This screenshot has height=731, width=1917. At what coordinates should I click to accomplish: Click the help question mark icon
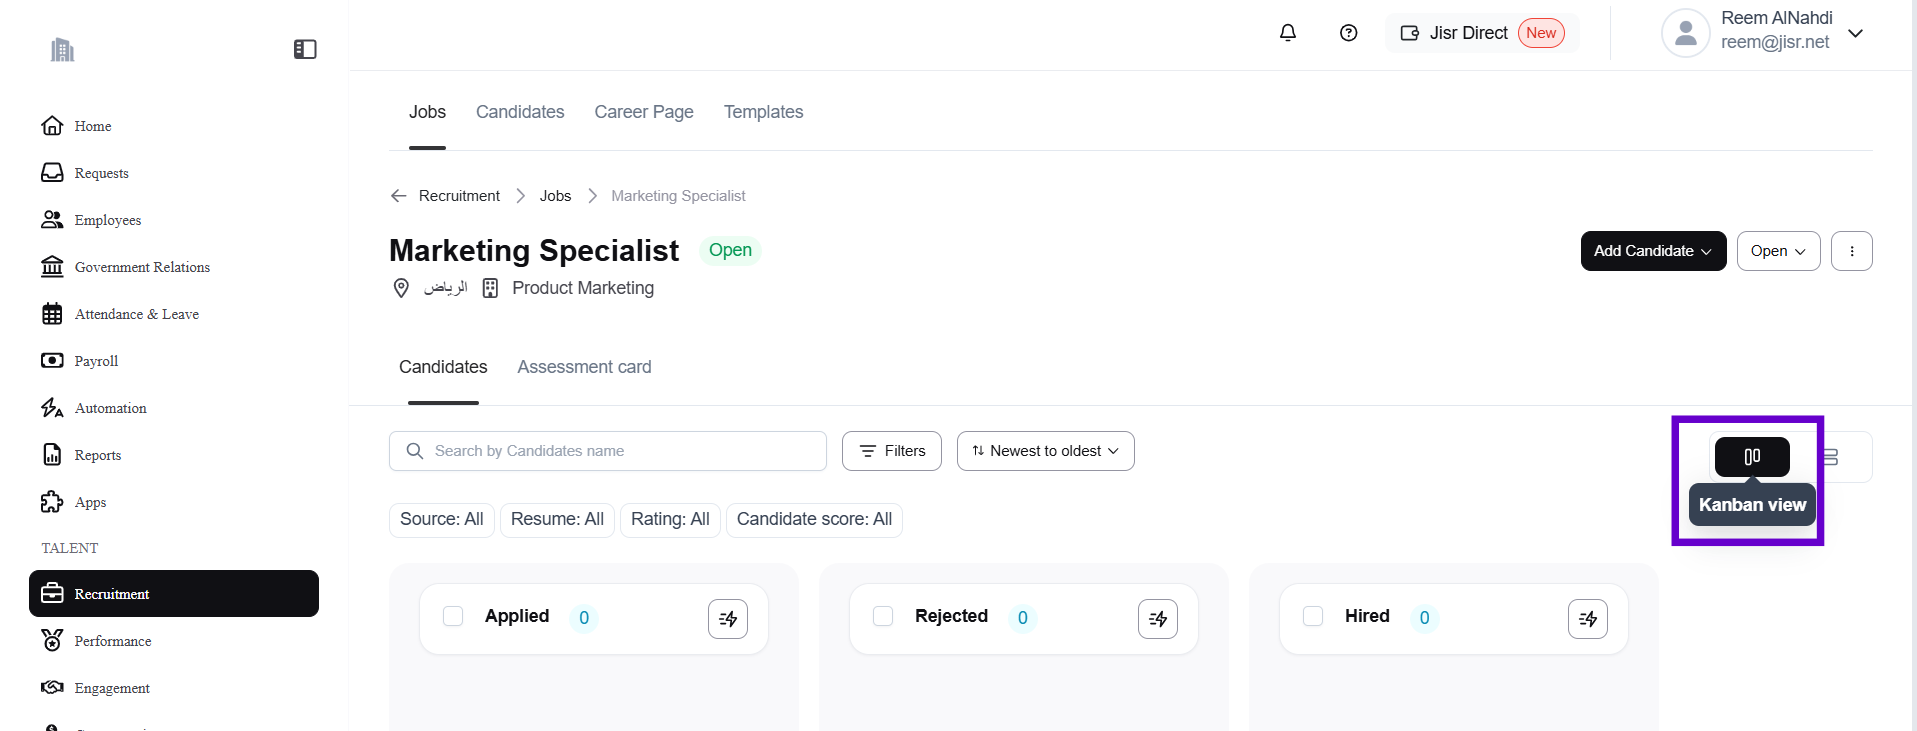coord(1349,33)
